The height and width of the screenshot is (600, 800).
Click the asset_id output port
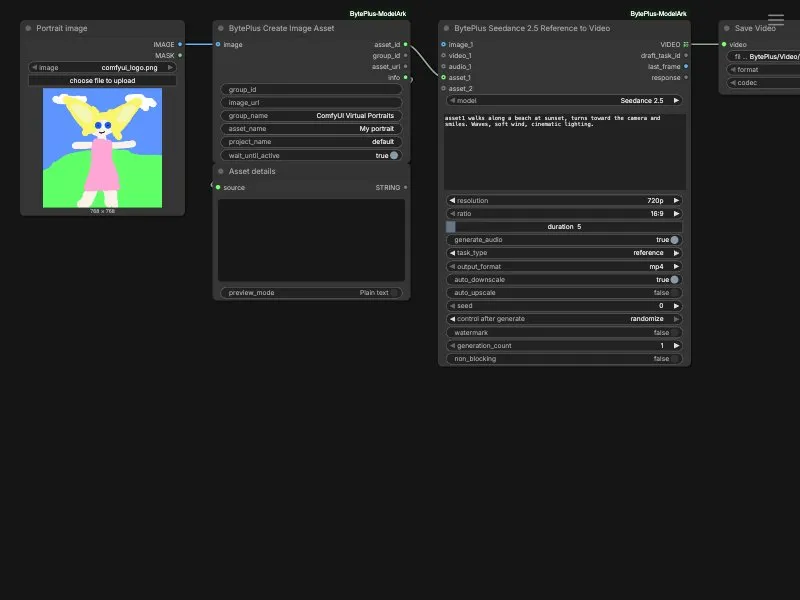(406, 44)
